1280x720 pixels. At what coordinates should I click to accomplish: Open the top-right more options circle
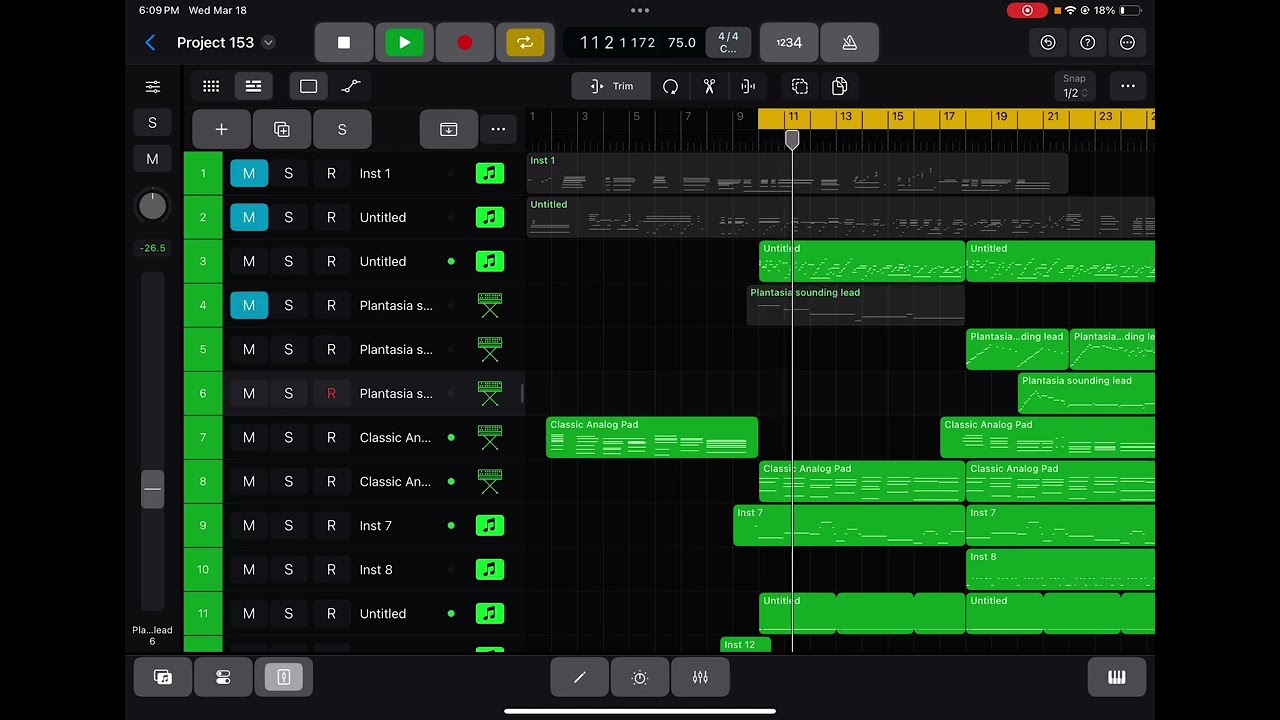coord(1128,42)
